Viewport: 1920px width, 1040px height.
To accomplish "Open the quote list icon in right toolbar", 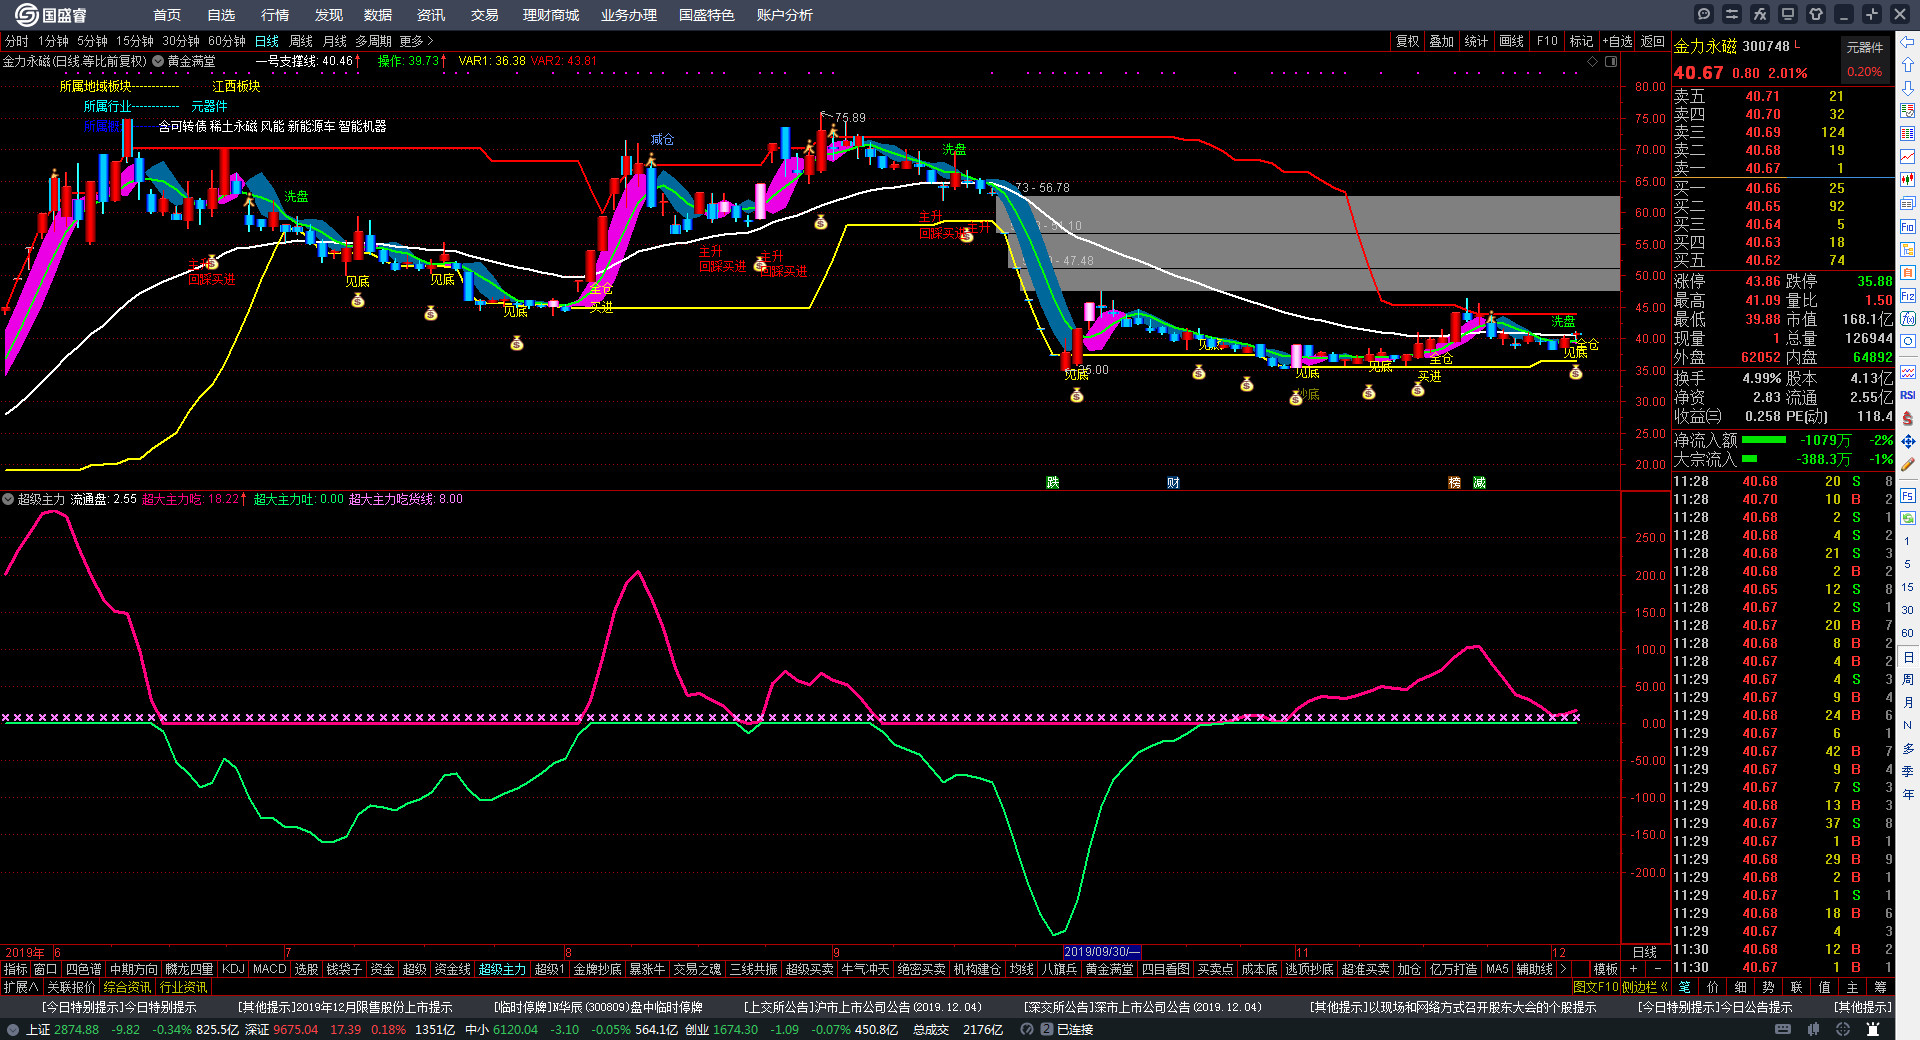I will 1908,111.
